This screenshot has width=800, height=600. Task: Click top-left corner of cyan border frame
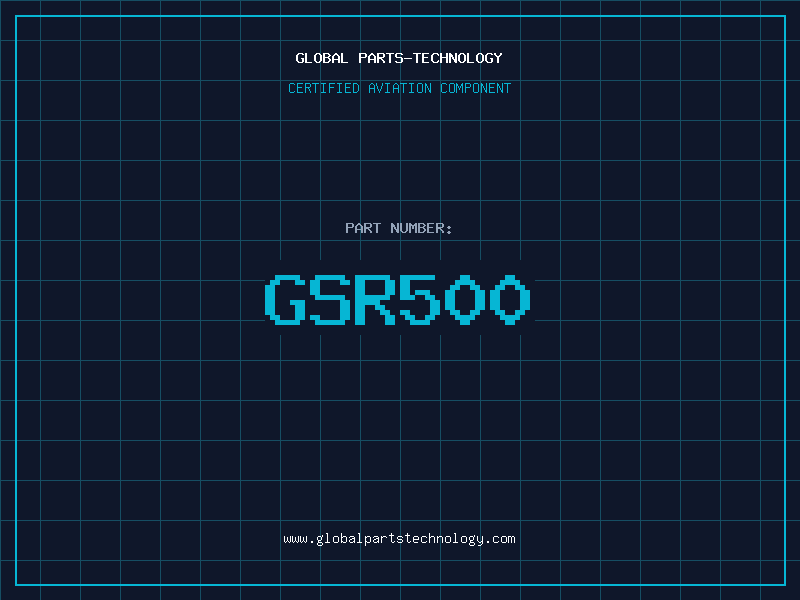[x=16, y=16]
